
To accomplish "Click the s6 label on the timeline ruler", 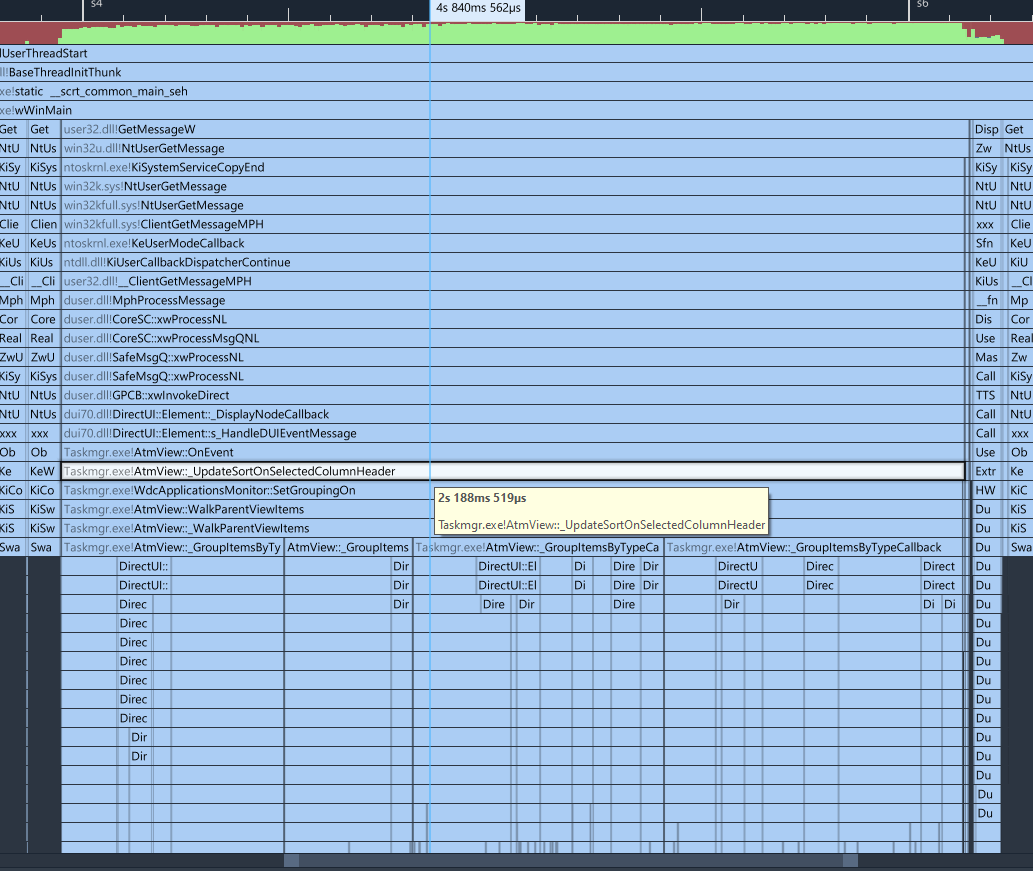I will (x=922, y=6).
